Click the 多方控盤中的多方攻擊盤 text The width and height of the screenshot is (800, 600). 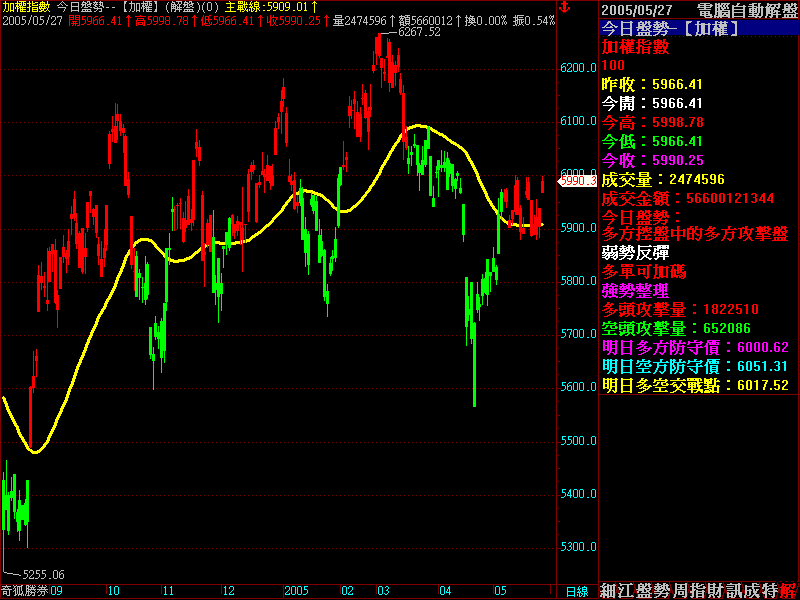(x=695, y=234)
